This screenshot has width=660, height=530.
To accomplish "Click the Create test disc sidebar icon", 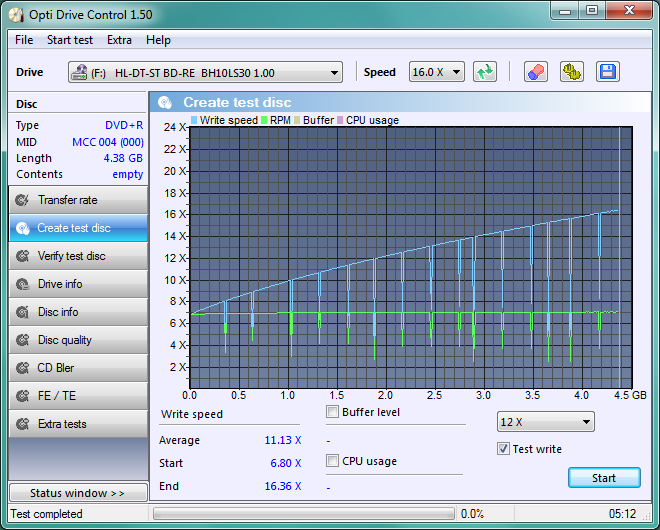I will (22, 228).
